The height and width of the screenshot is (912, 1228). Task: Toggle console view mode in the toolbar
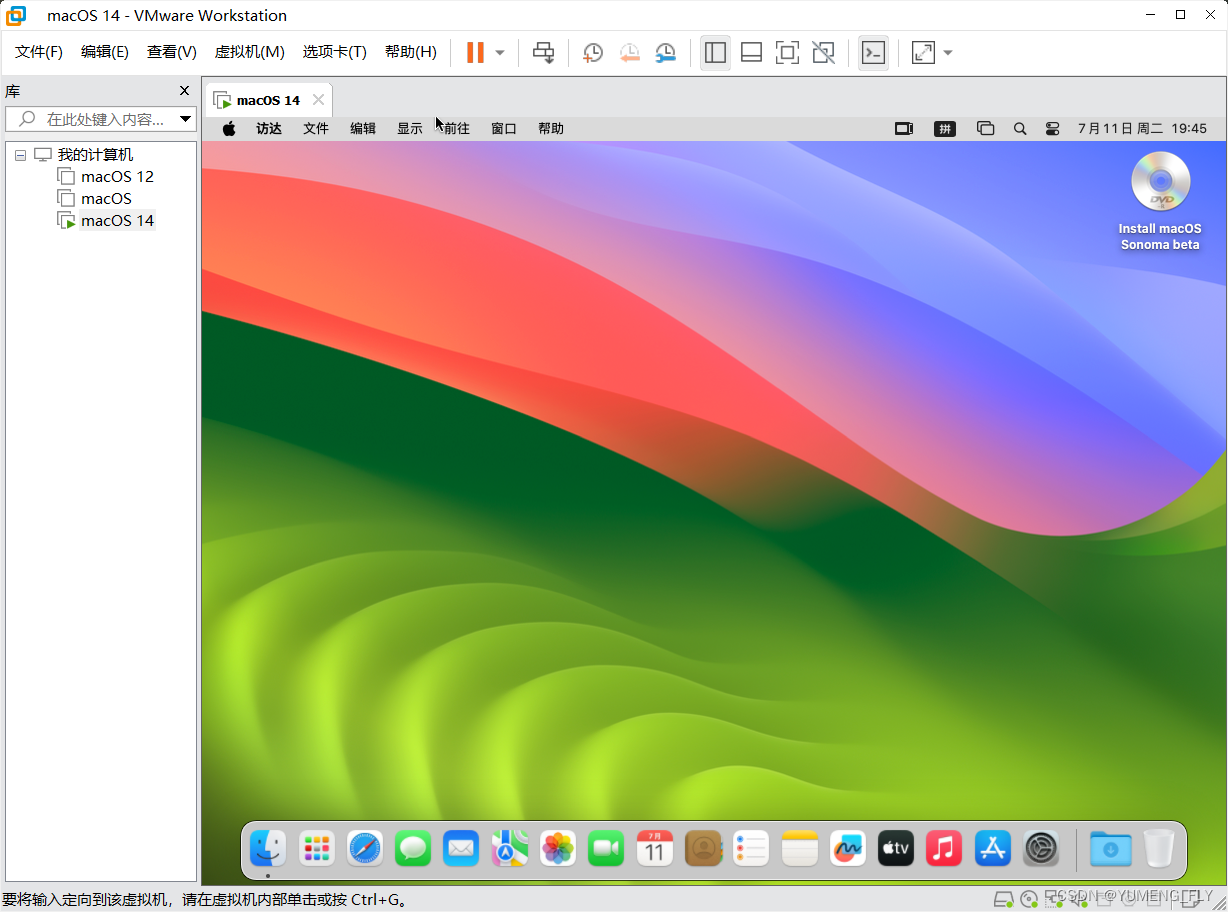pyautogui.click(x=872, y=52)
